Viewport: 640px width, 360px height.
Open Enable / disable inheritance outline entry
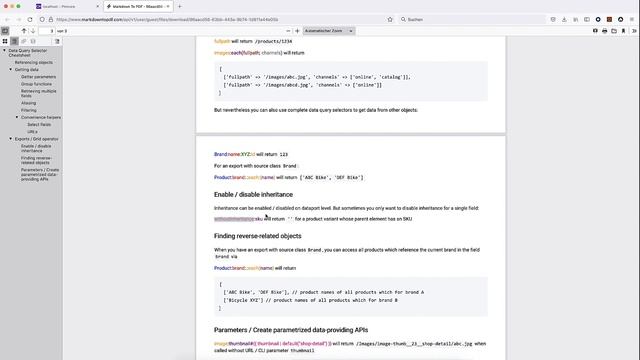pos(36,148)
